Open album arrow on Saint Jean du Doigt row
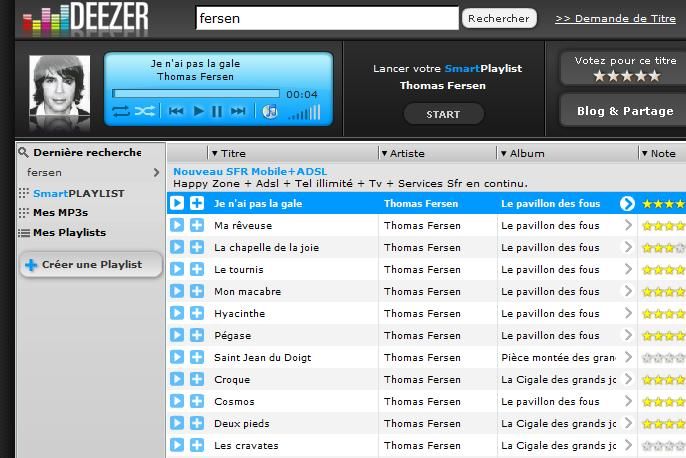686x458 pixels. click(x=628, y=357)
